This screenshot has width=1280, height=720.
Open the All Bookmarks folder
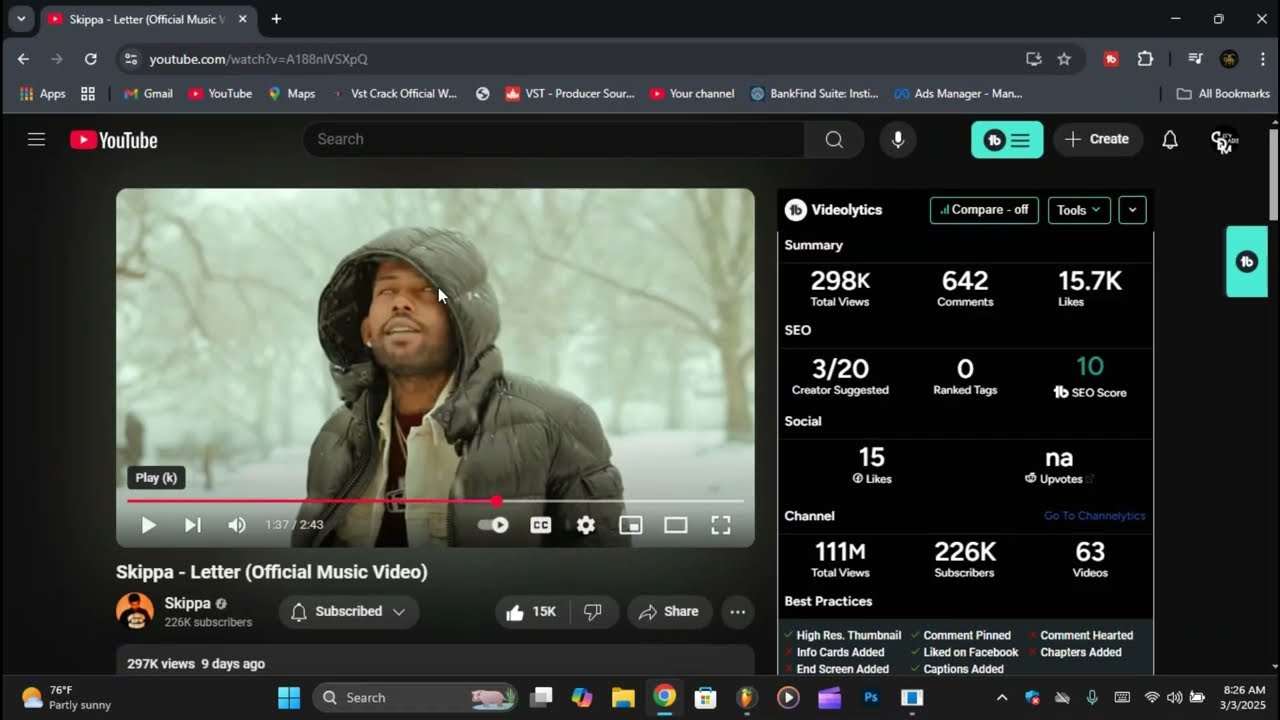coord(1223,94)
